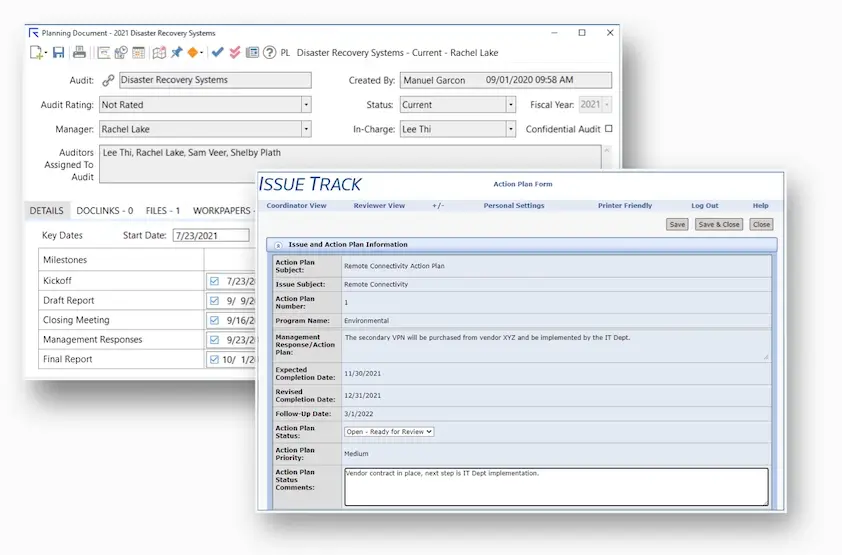This screenshot has width=842, height=555.
Task: Click the blue pushpin icon
Action: [177, 53]
